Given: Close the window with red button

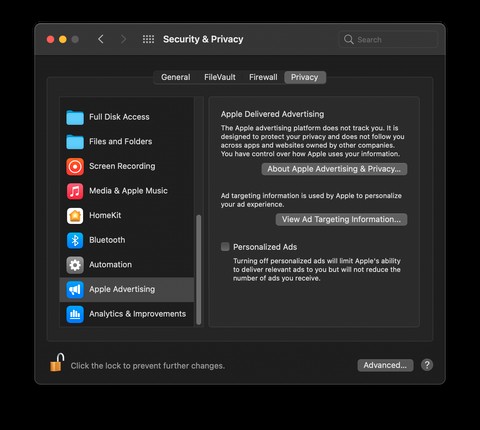Looking at the screenshot, I should coord(50,39).
